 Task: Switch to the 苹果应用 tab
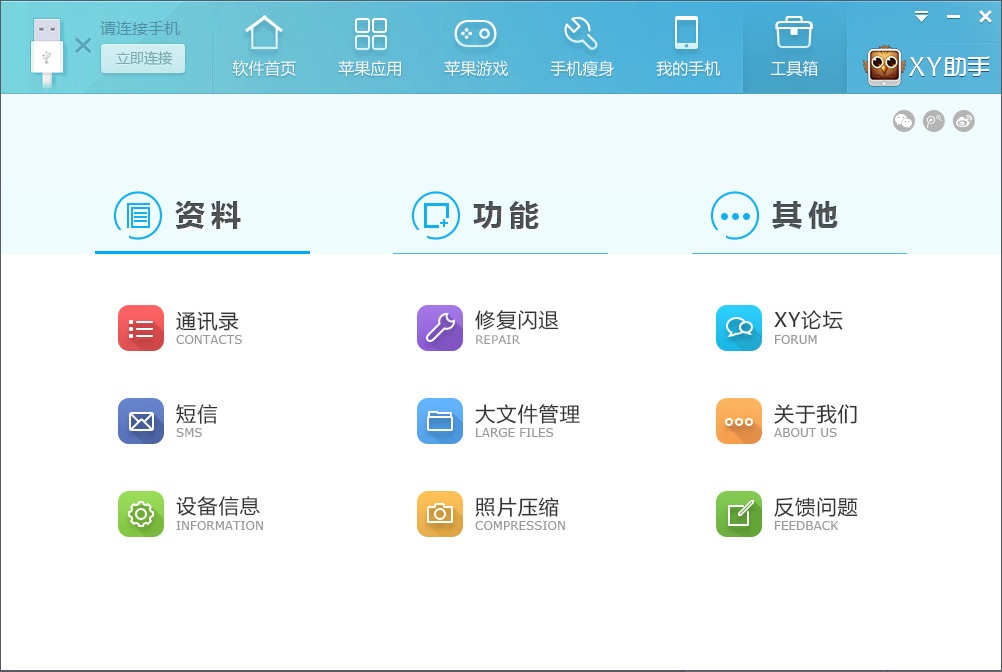370,46
